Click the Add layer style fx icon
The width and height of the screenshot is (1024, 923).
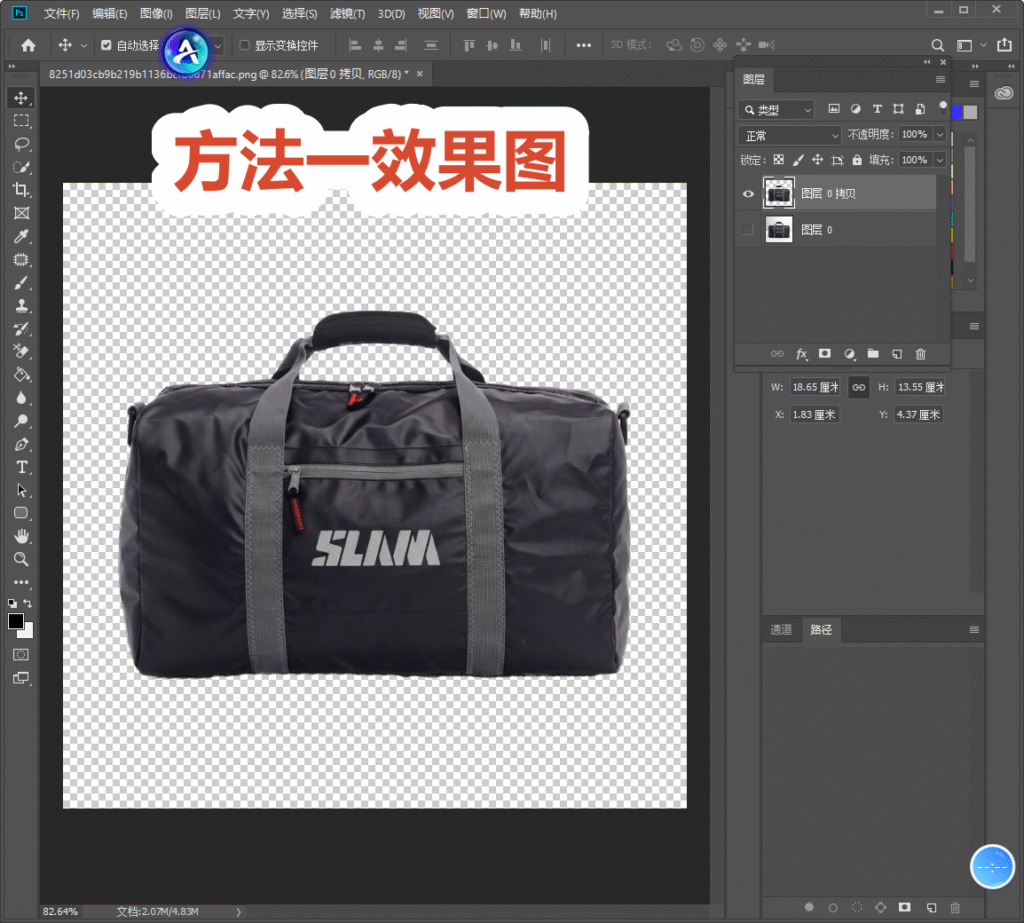(801, 354)
